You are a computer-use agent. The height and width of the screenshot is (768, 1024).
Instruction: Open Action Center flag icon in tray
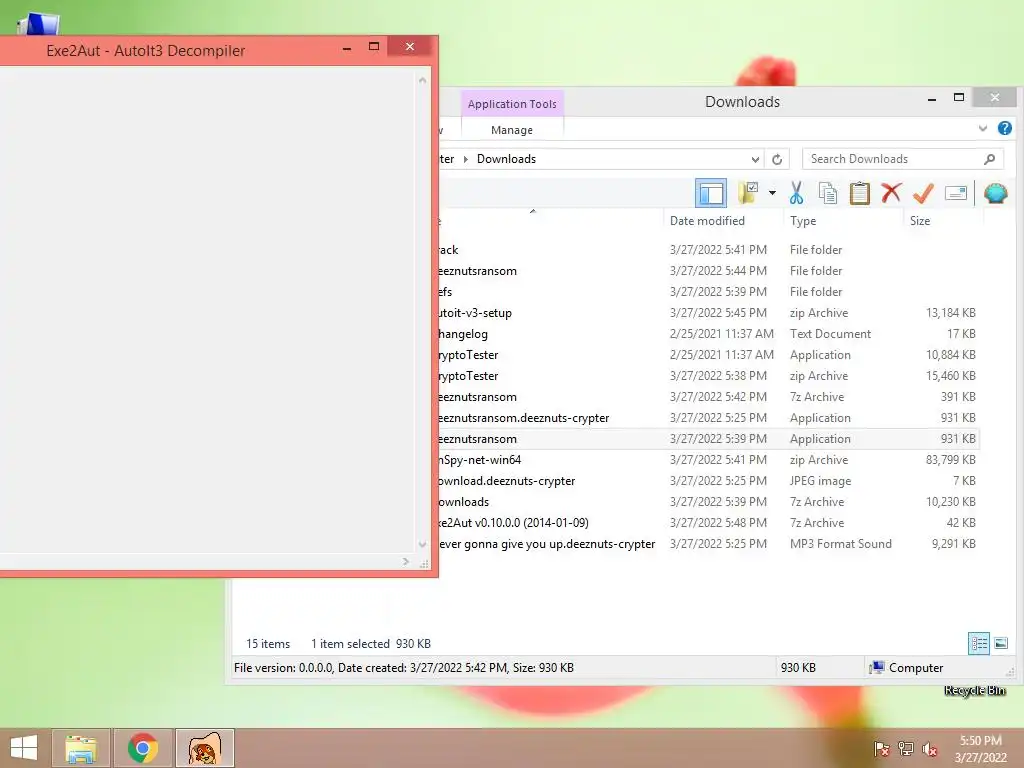click(881, 749)
